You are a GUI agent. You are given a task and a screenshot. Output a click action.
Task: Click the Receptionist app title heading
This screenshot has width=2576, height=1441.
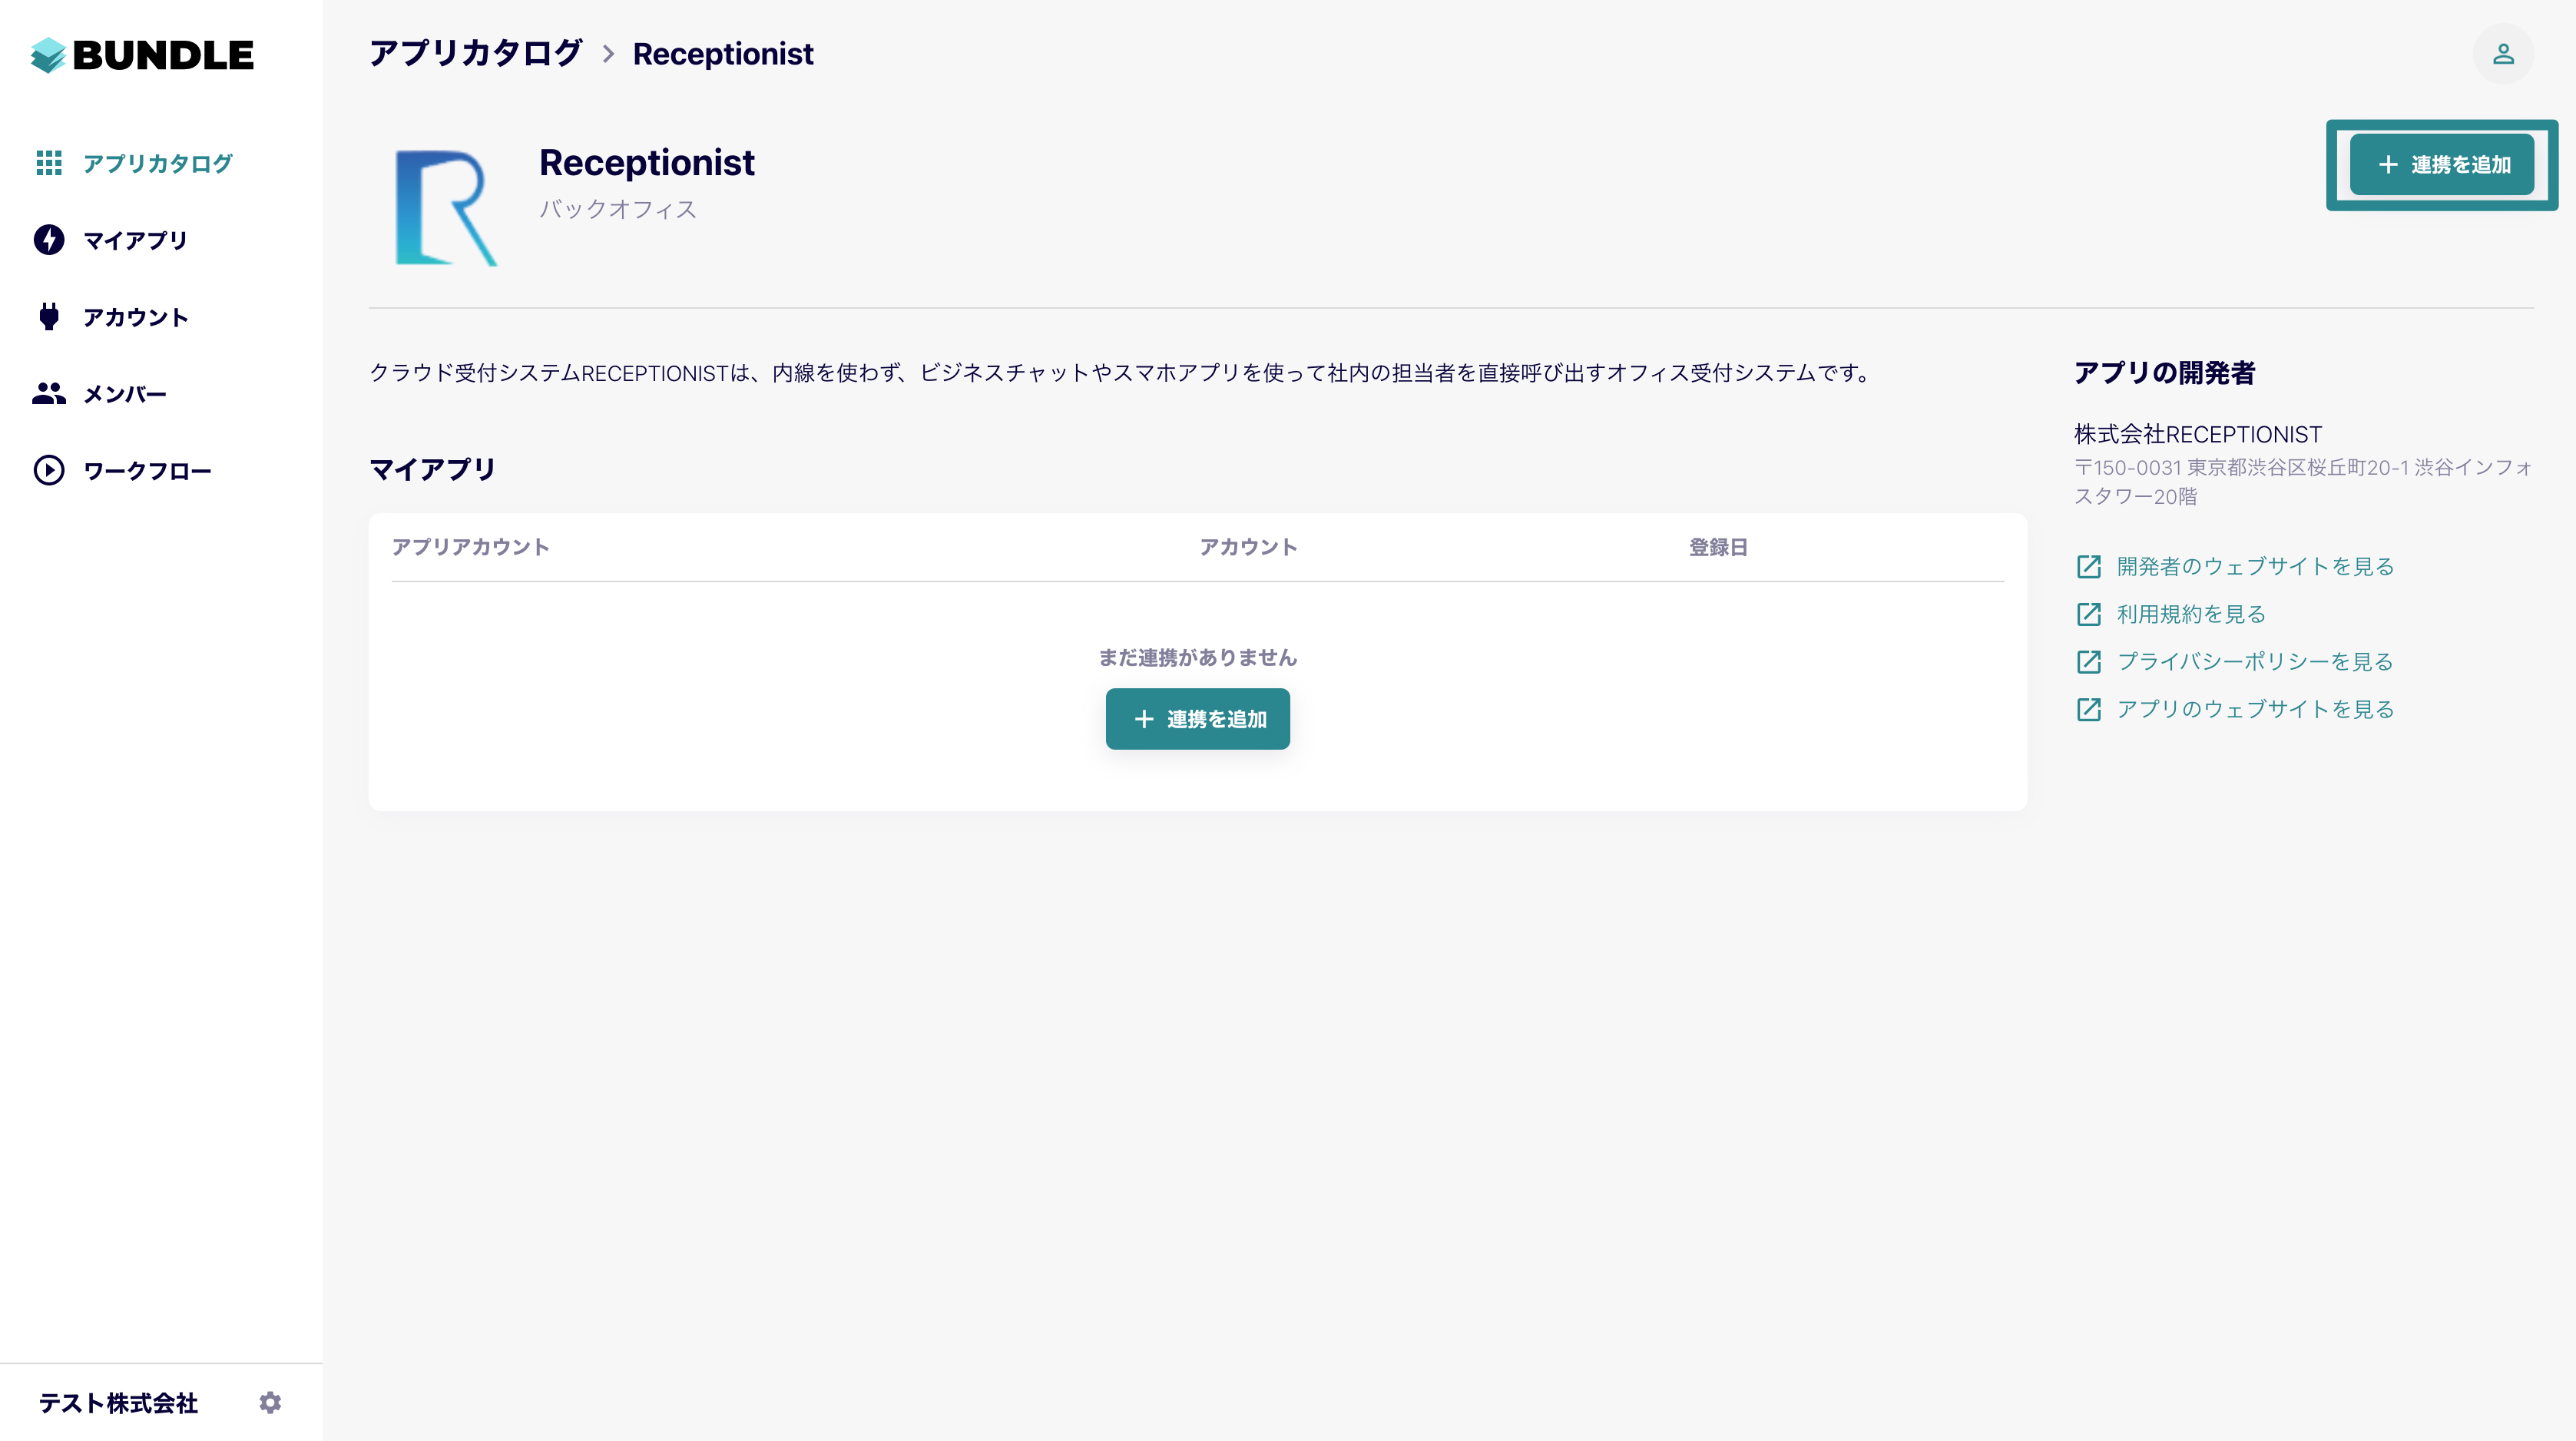click(x=647, y=162)
